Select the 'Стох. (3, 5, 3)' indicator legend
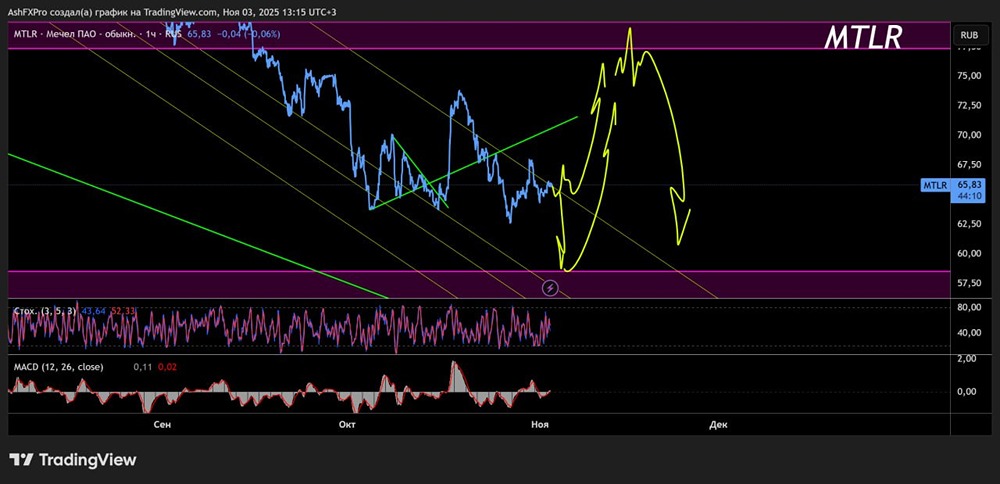 pyautogui.click(x=45, y=310)
